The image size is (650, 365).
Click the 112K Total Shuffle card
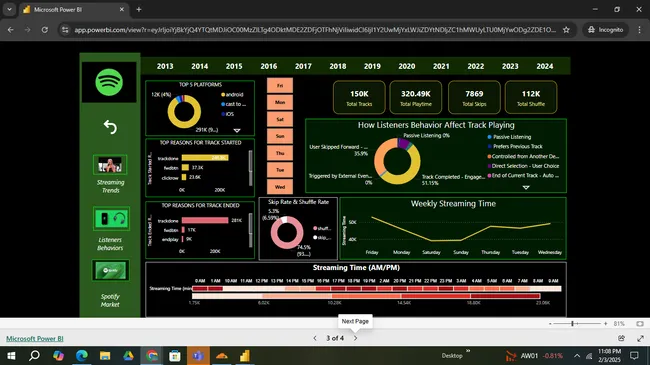(531, 97)
